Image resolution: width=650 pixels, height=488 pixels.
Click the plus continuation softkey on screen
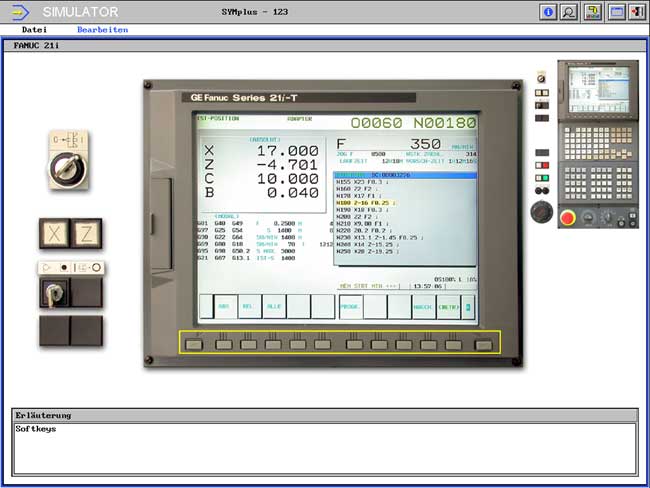click(468, 307)
